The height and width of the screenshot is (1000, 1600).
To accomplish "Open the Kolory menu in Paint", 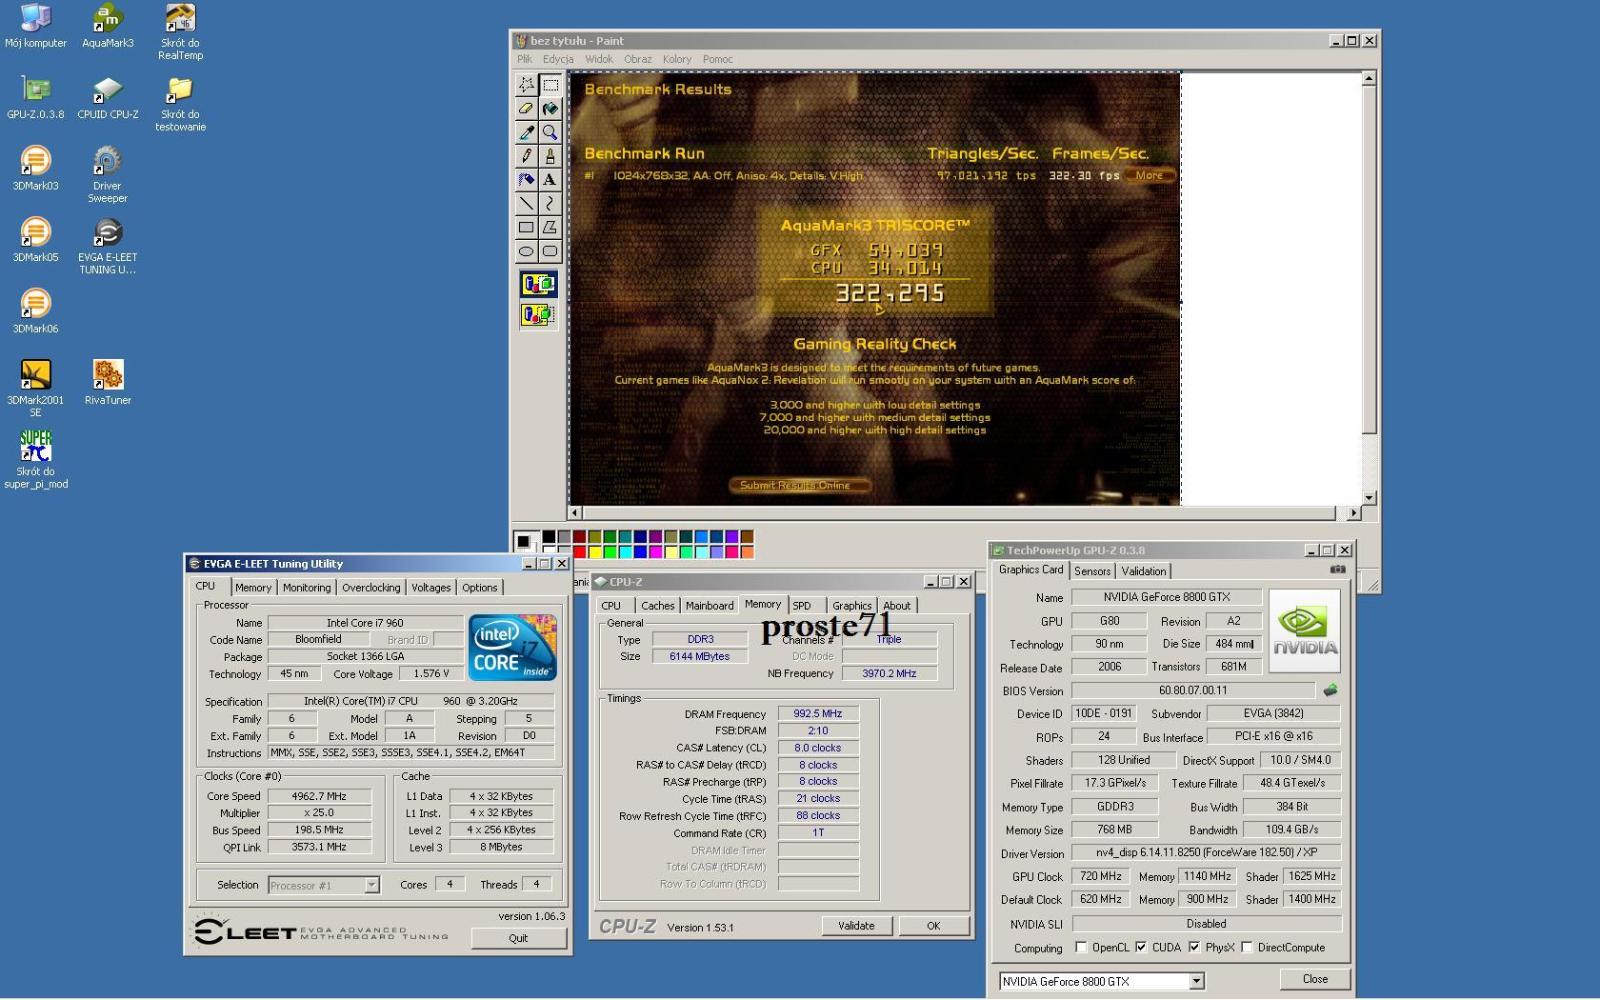I will (677, 59).
